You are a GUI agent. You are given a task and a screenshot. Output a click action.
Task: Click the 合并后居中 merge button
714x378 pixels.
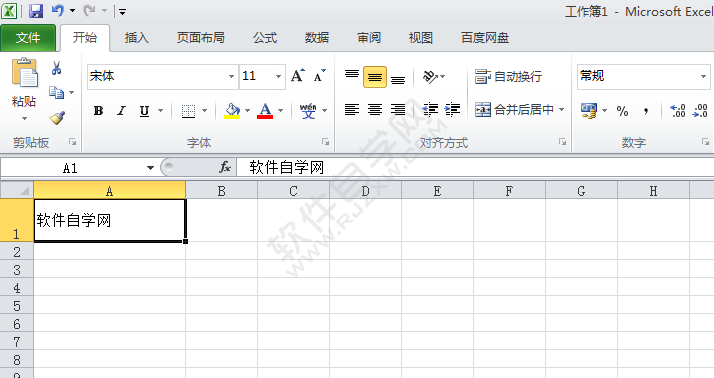515,110
